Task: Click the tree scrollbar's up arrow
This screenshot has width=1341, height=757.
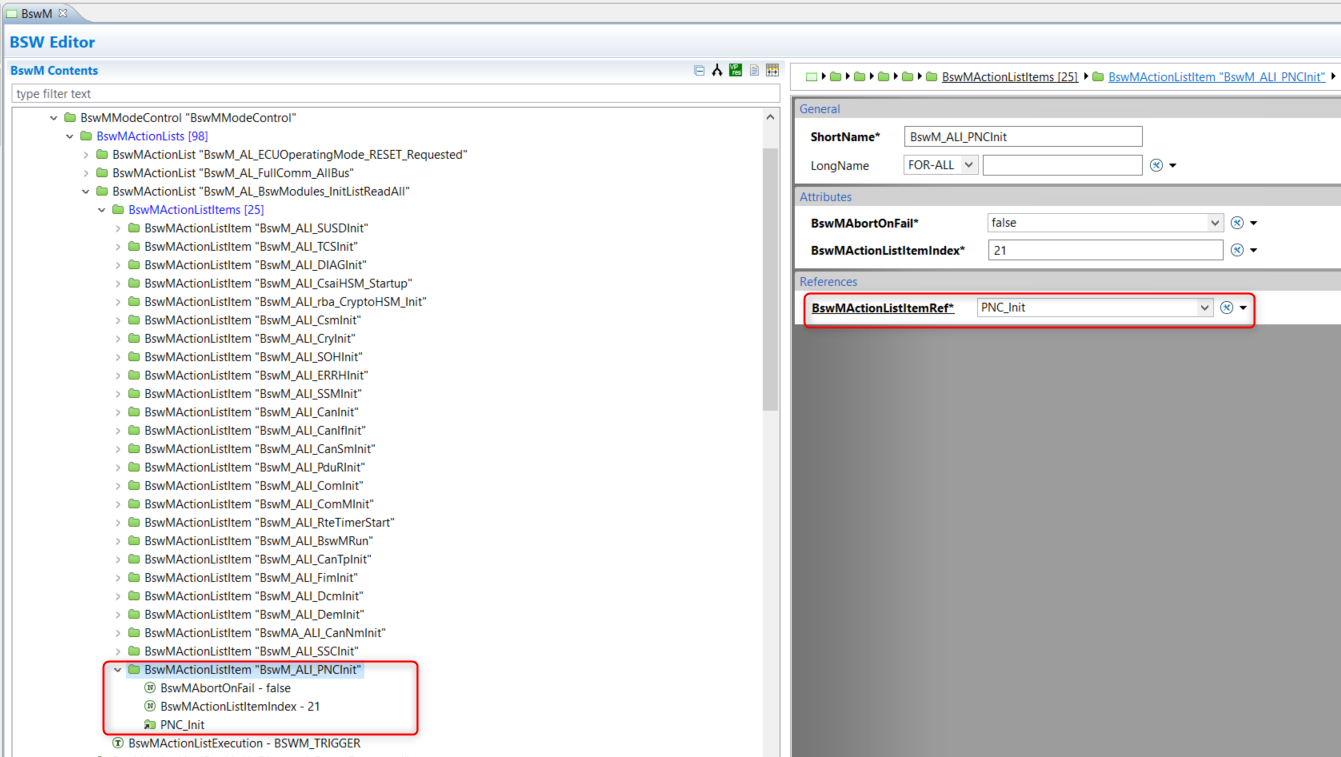Action: [x=770, y=118]
